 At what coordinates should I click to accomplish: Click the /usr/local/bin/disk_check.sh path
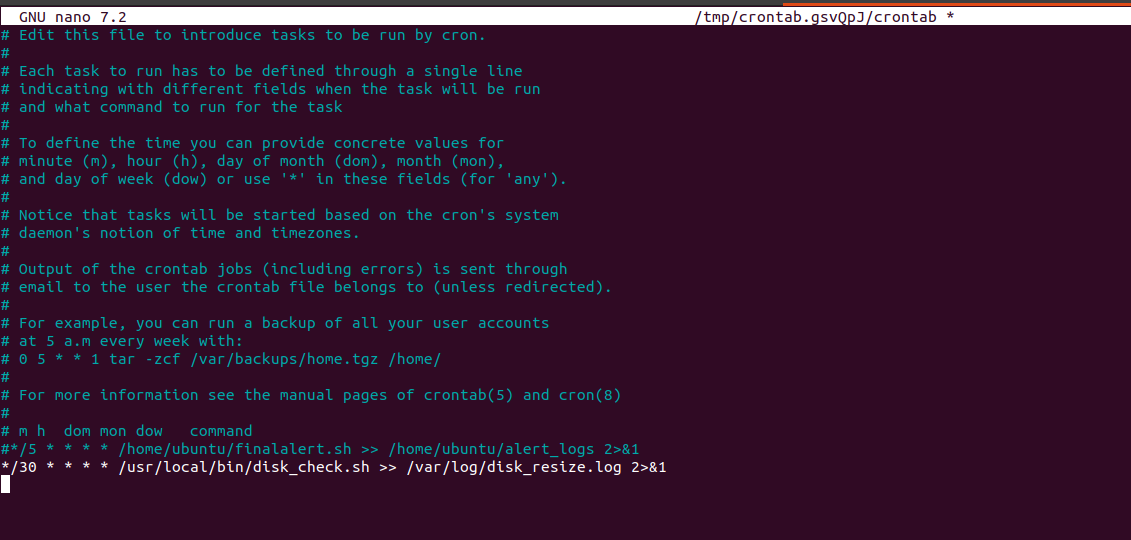(x=244, y=467)
